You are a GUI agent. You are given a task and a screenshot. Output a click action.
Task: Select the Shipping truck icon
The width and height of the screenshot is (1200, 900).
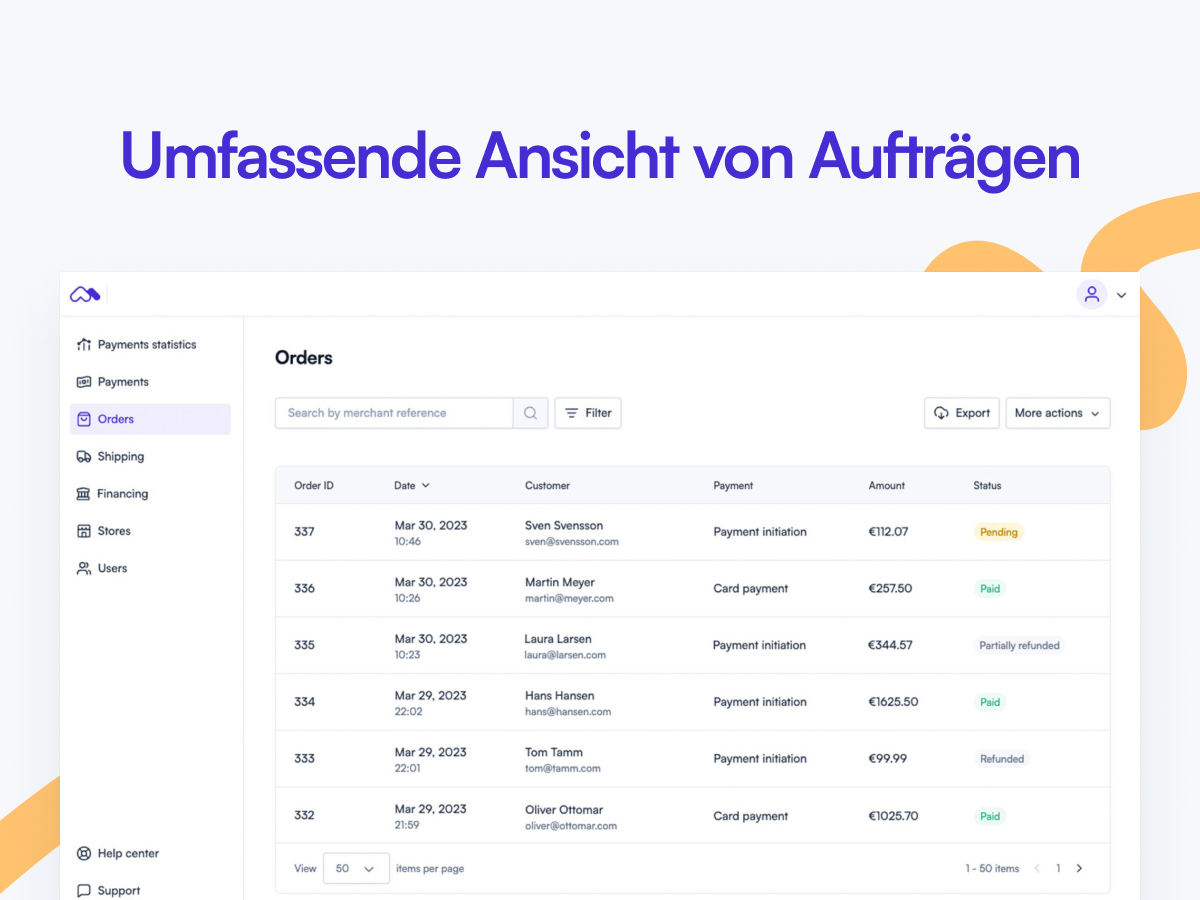coord(84,457)
